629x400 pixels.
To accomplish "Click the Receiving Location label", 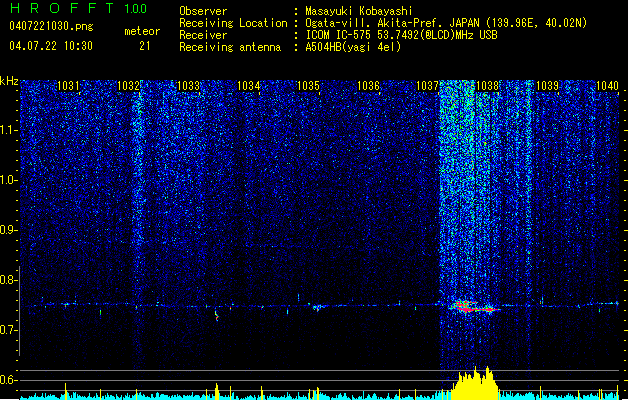I will 233,23.
